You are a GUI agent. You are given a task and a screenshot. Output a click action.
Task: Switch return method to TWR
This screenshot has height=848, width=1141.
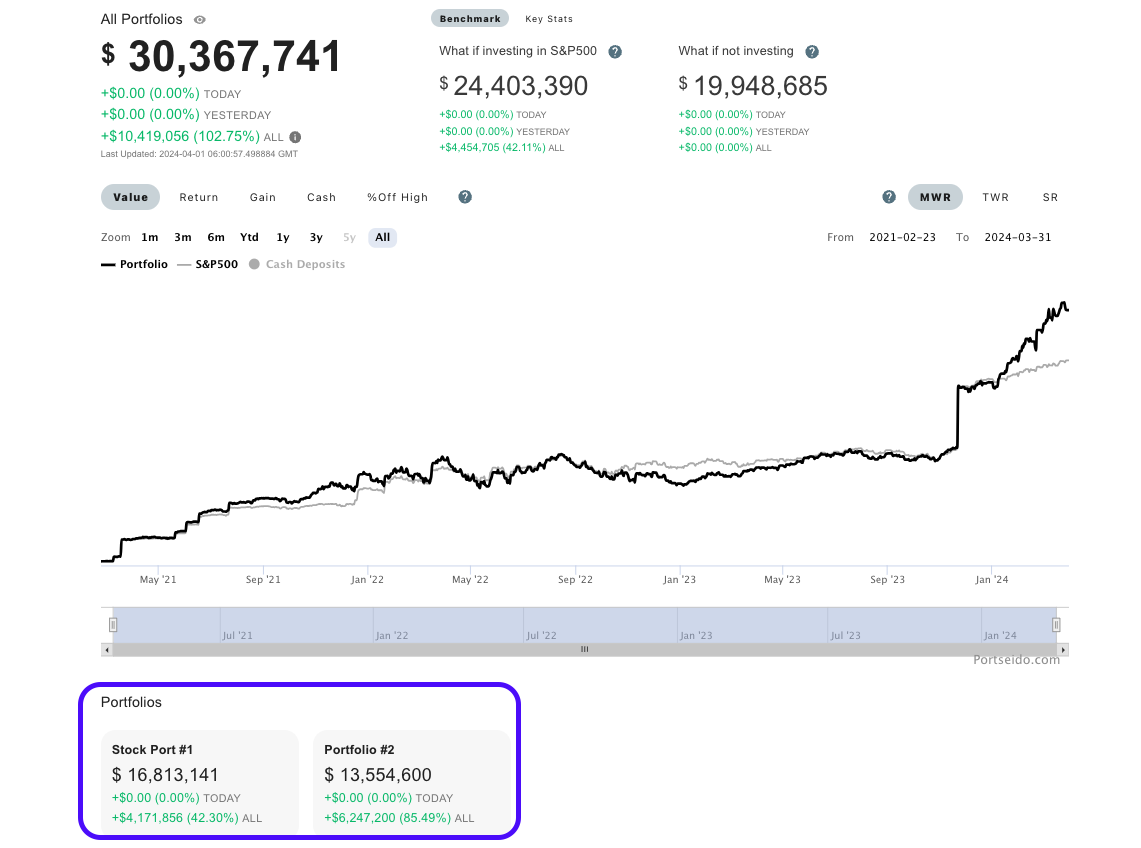coord(995,197)
